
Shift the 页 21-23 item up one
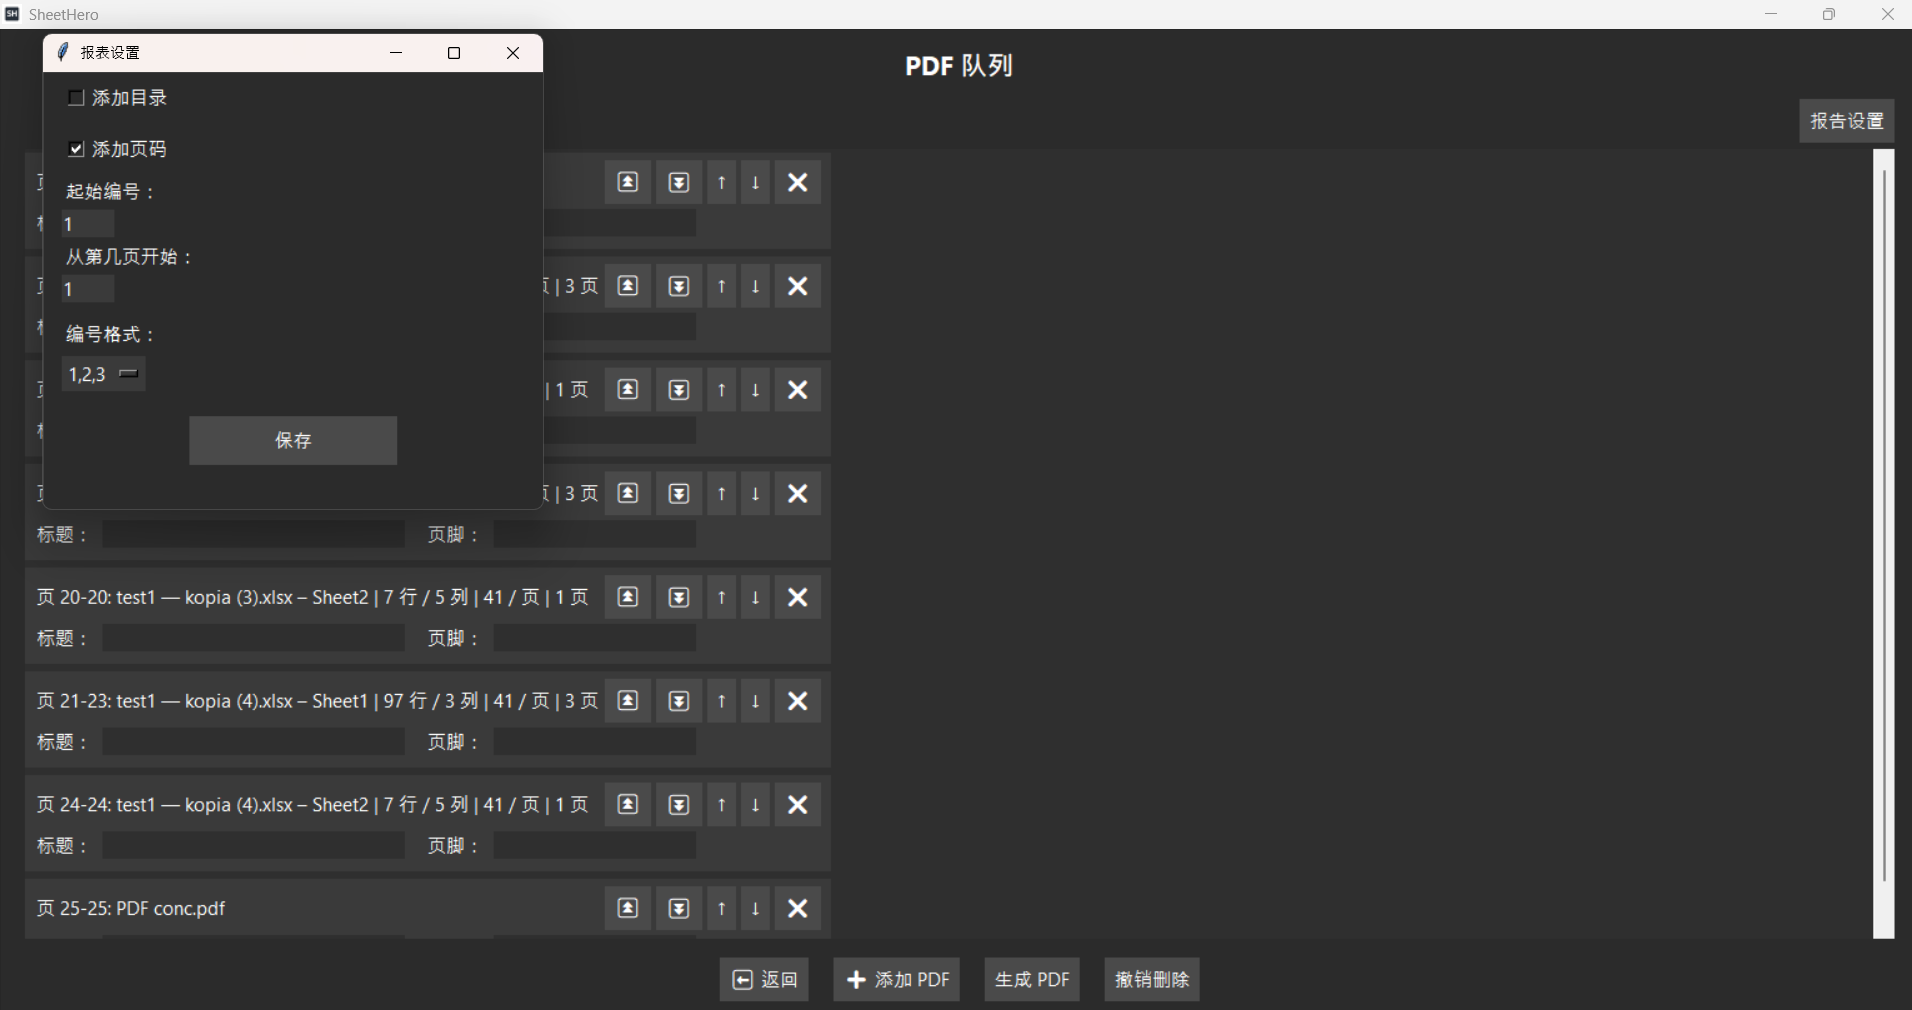[x=722, y=701]
